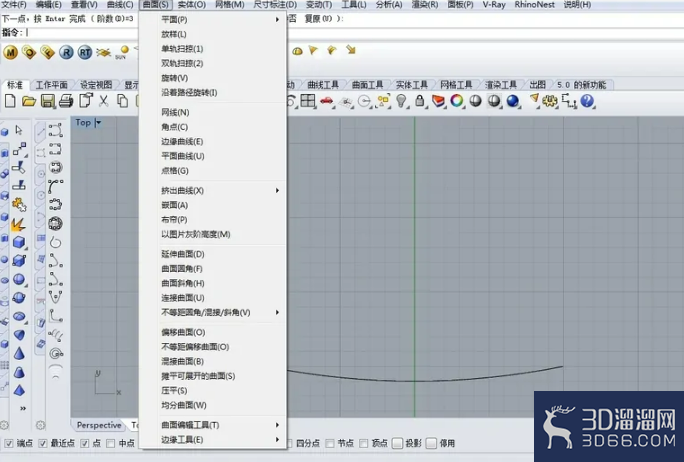This screenshot has height=462, width=684.
Task: Expand the 不等距圆角/混接/斜角(V) submenu arrow
Action: (x=277, y=312)
